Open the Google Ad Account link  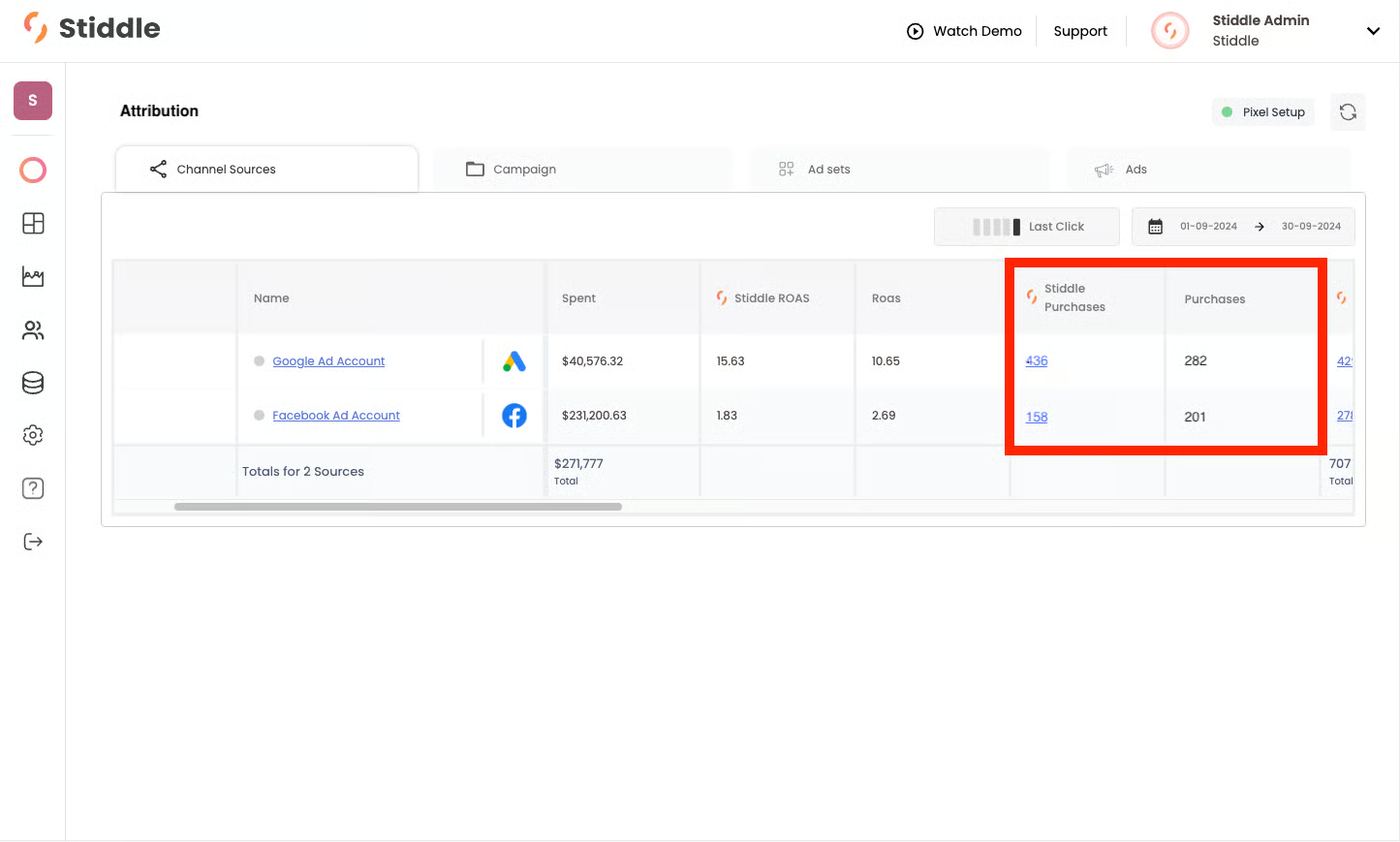(x=329, y=361)
